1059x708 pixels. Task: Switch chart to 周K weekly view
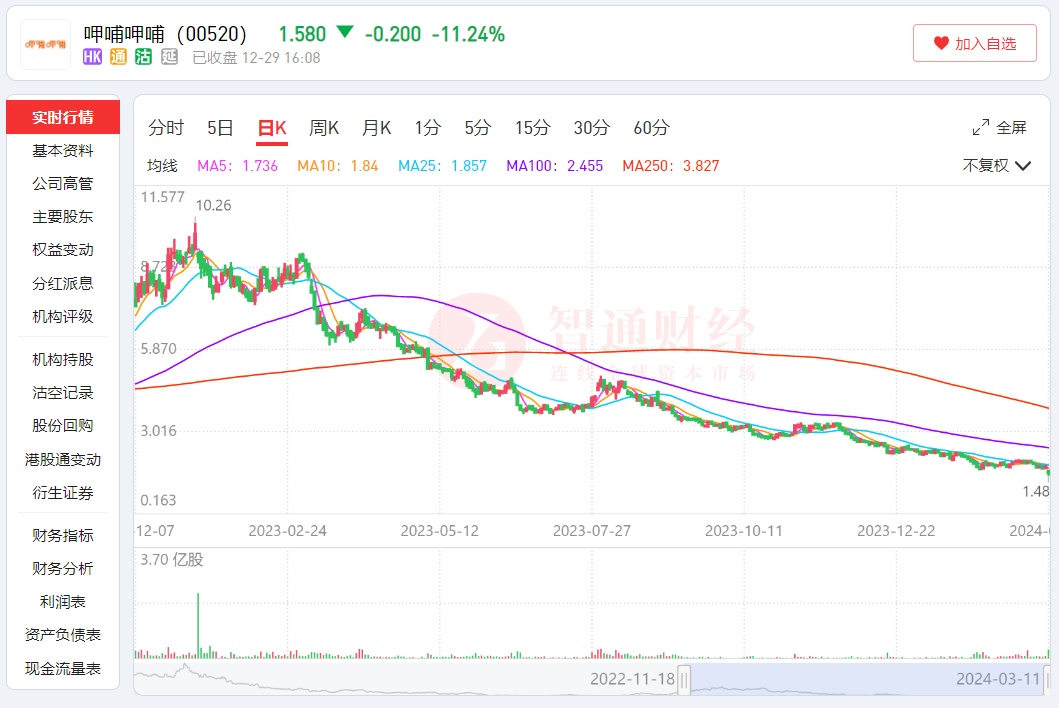coord(324,128)
